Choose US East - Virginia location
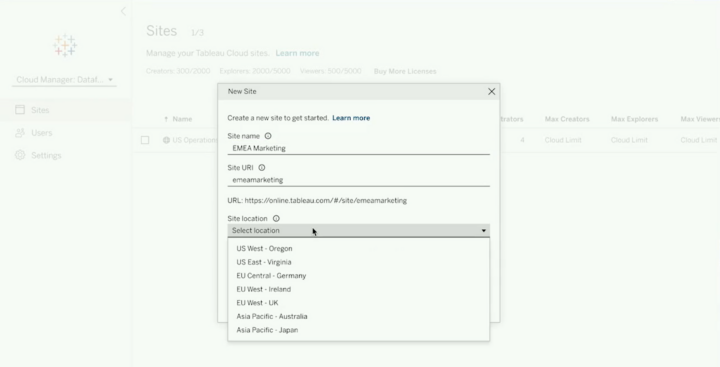Viewport: 720px width, 367px height. [x=359, y=262]
